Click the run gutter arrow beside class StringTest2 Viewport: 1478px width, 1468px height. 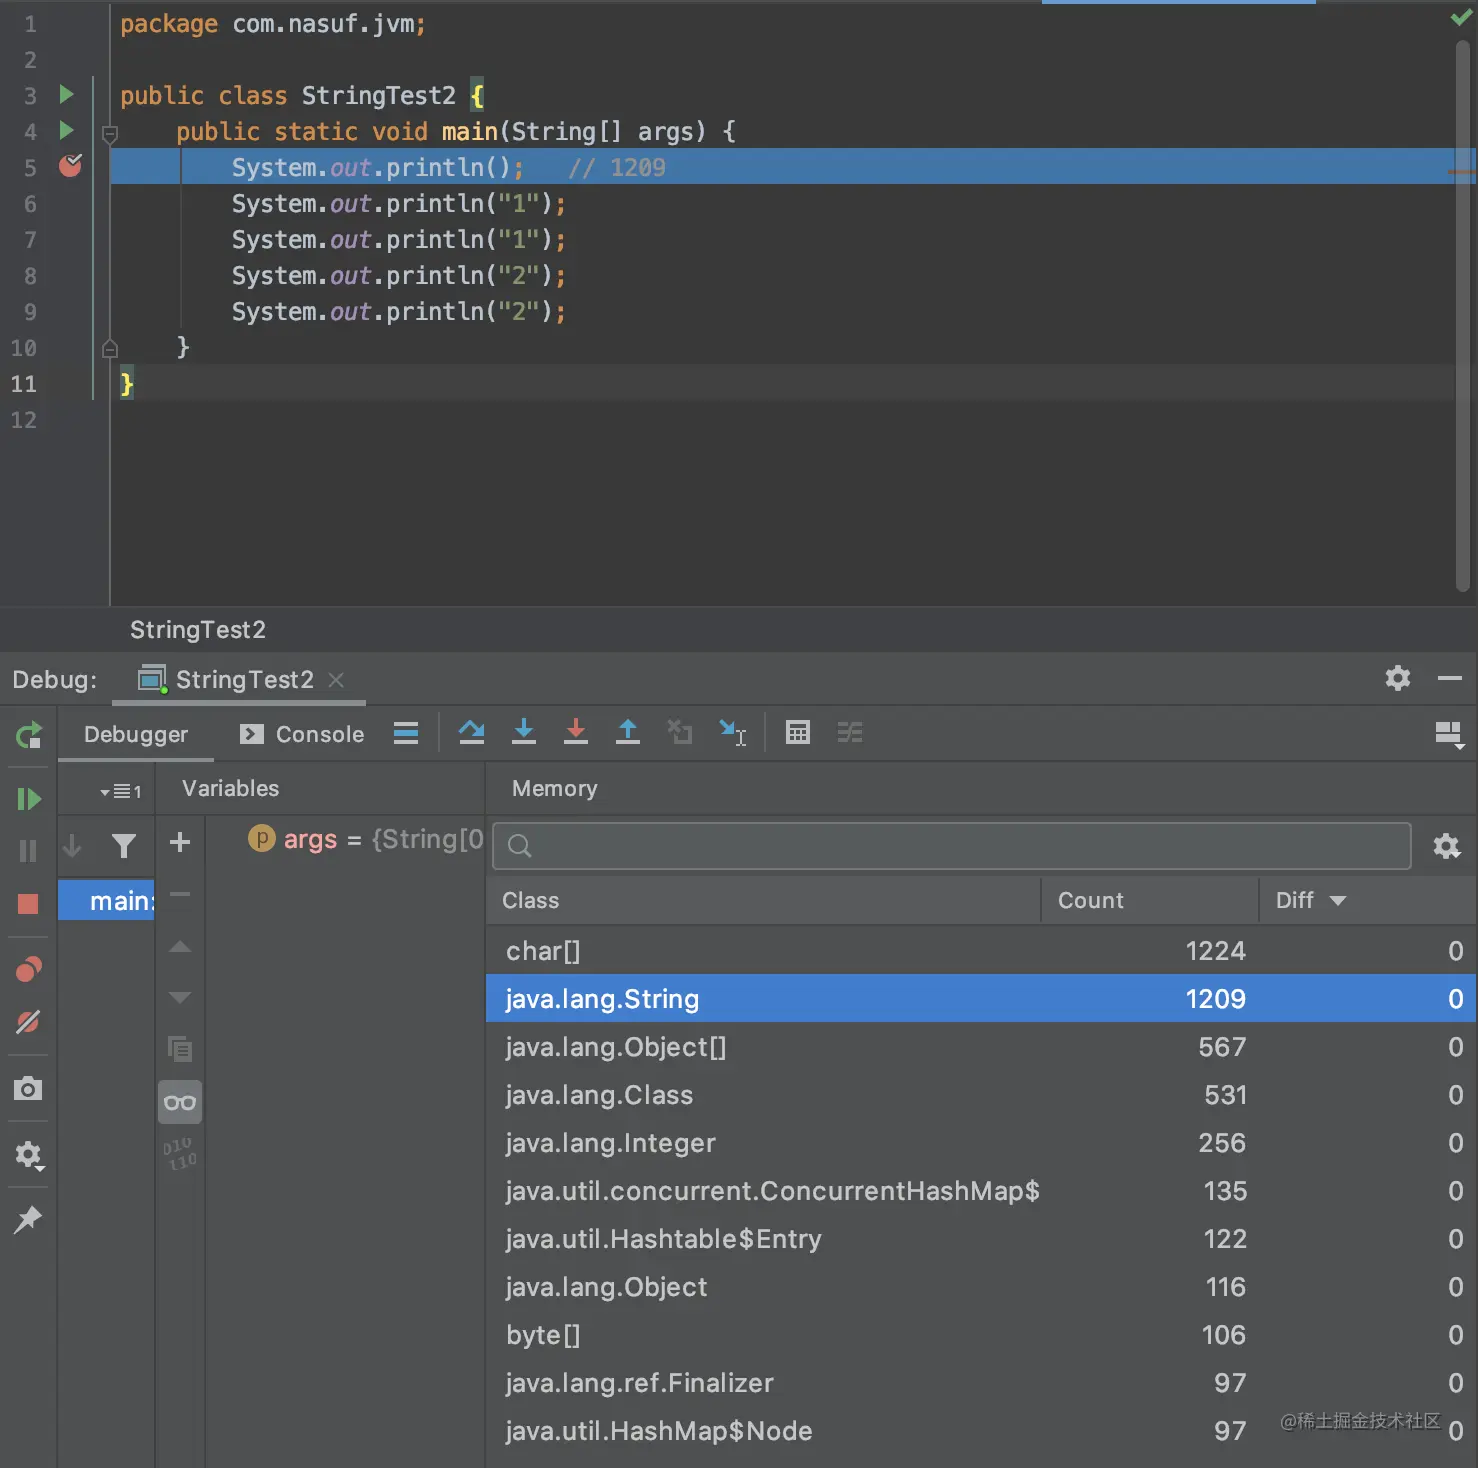pyautogui.click(x=66, y=95)
